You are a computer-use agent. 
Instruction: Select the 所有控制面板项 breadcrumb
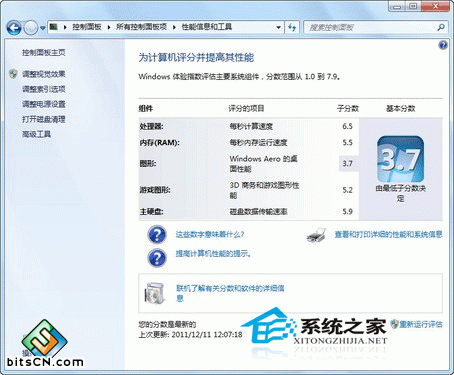coord(141,27)
